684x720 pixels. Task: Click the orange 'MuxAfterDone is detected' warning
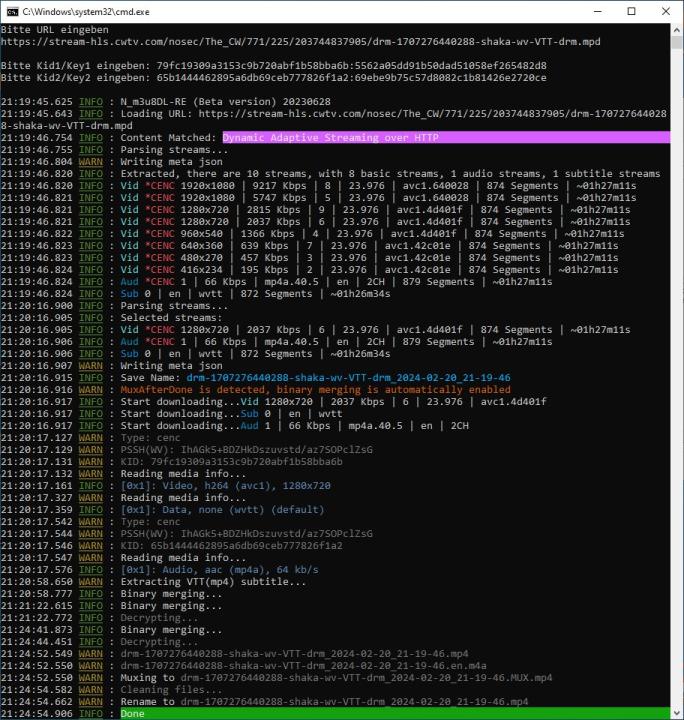click(315, 389)
